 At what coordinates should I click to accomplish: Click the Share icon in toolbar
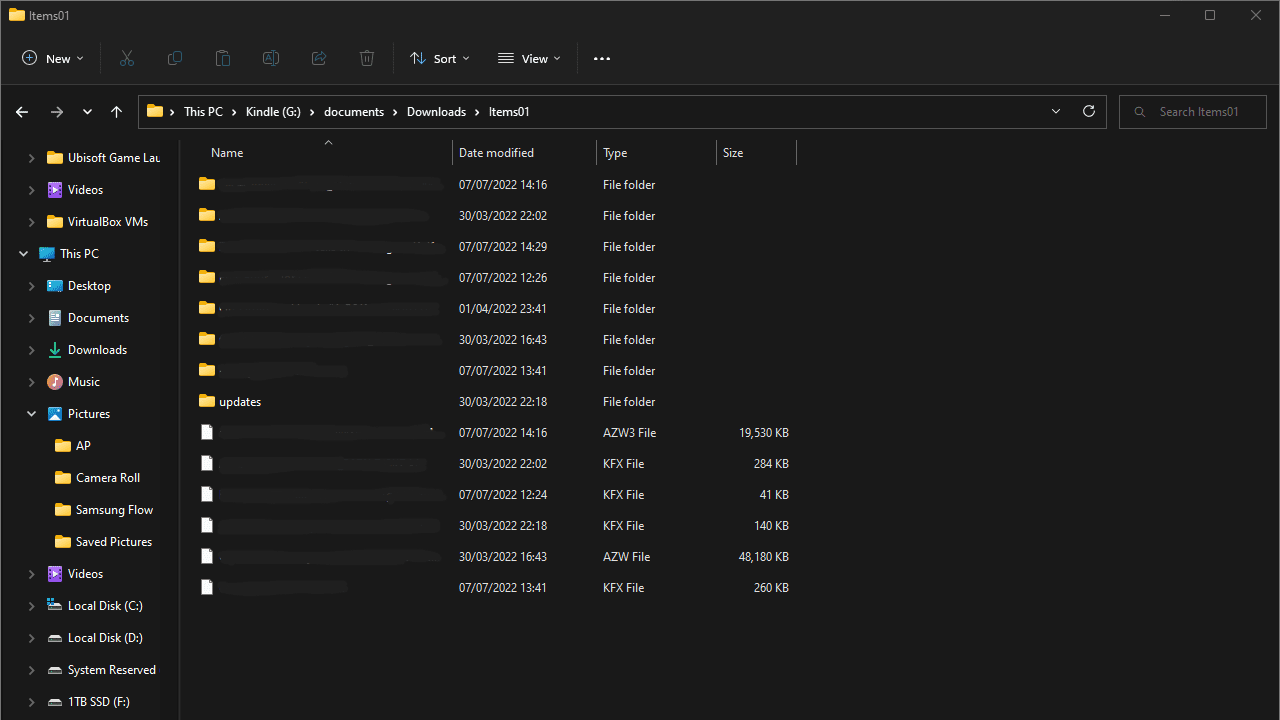click(x=319, y=59)
